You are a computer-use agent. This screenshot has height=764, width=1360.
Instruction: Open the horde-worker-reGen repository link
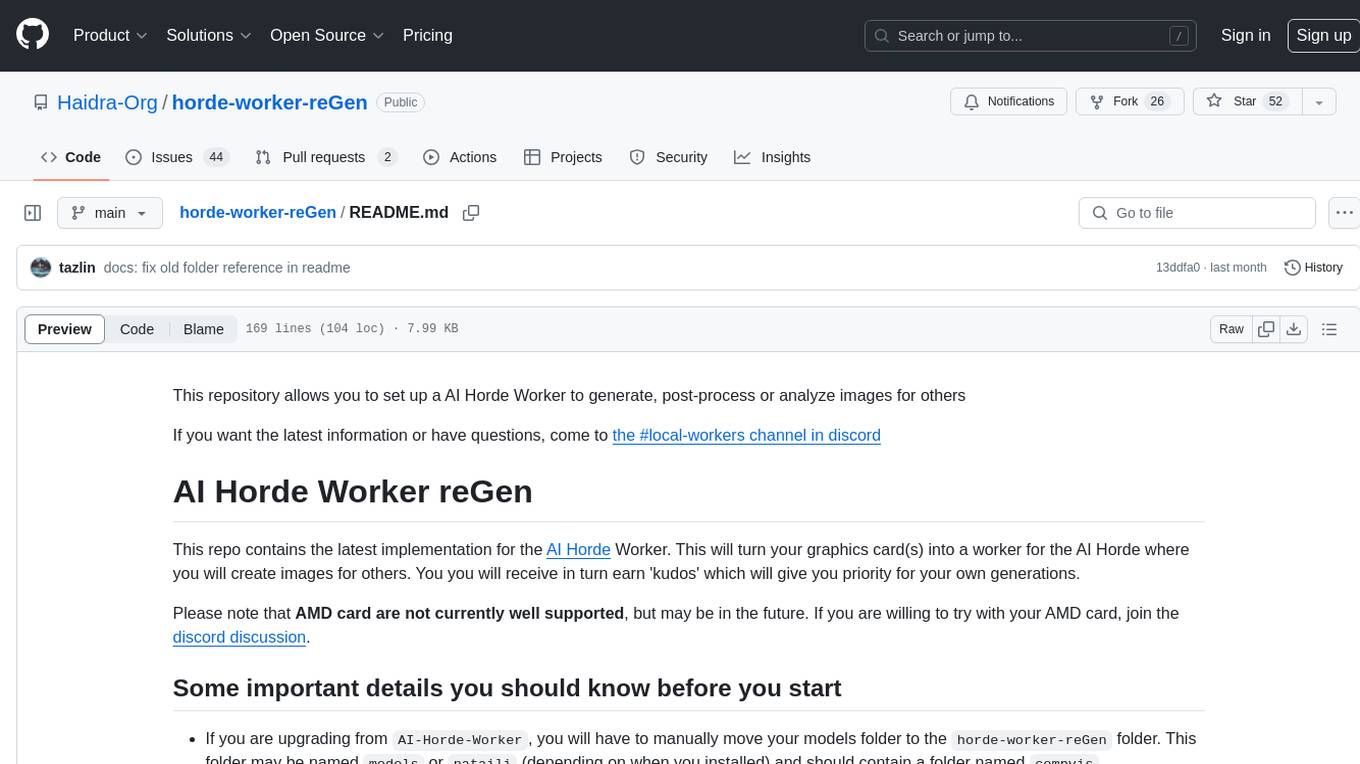tap(270, 102)
